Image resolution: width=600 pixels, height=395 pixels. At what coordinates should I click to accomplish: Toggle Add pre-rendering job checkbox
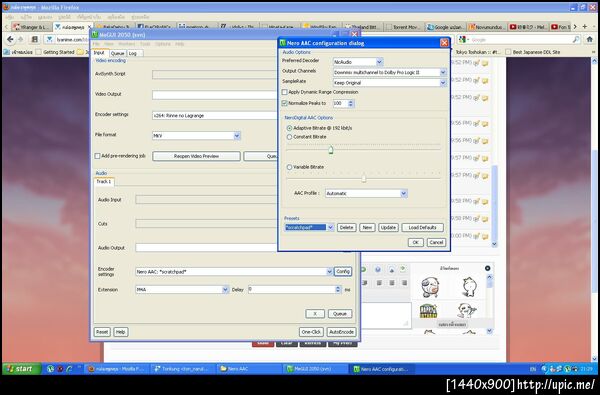click(x=97, y=156)
